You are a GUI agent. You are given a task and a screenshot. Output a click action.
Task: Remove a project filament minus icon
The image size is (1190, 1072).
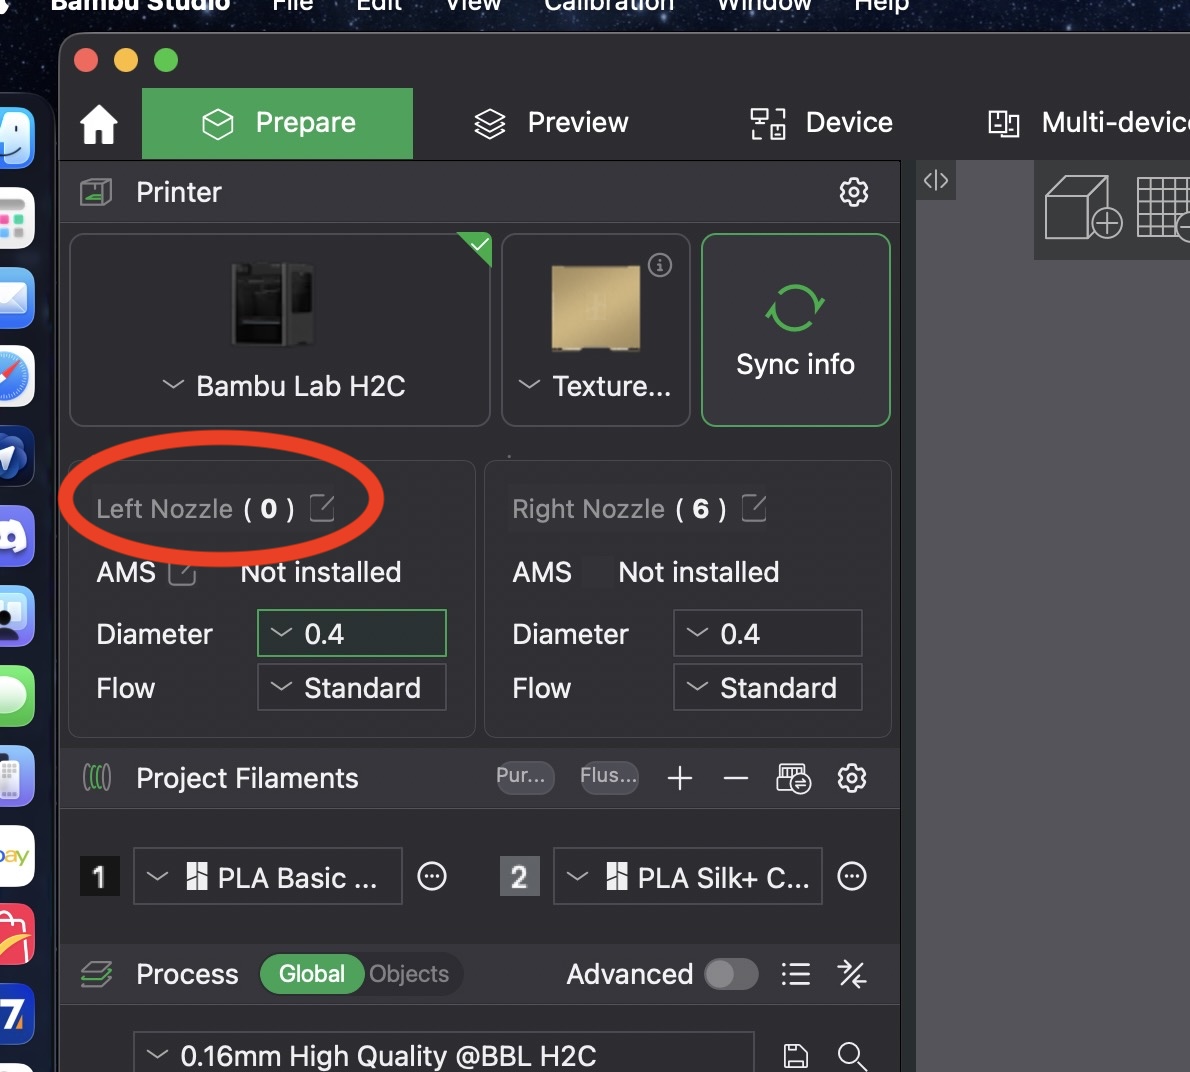coord(735,778)
